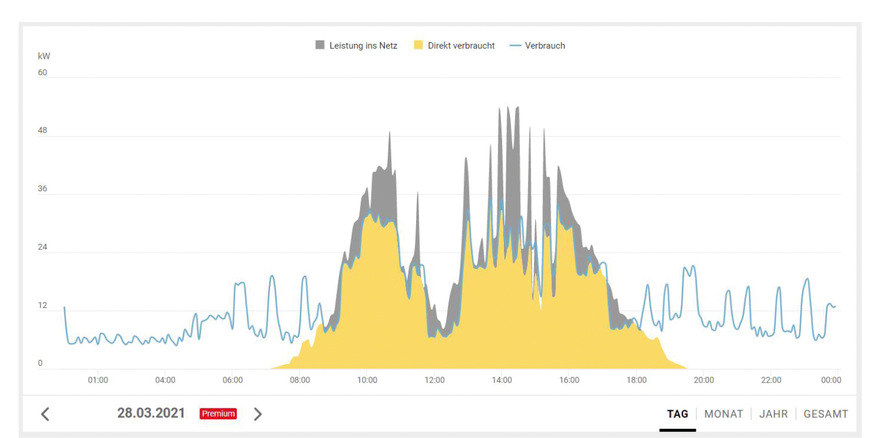Click gray square icon for Leistung ins Netz

[320, 45]
